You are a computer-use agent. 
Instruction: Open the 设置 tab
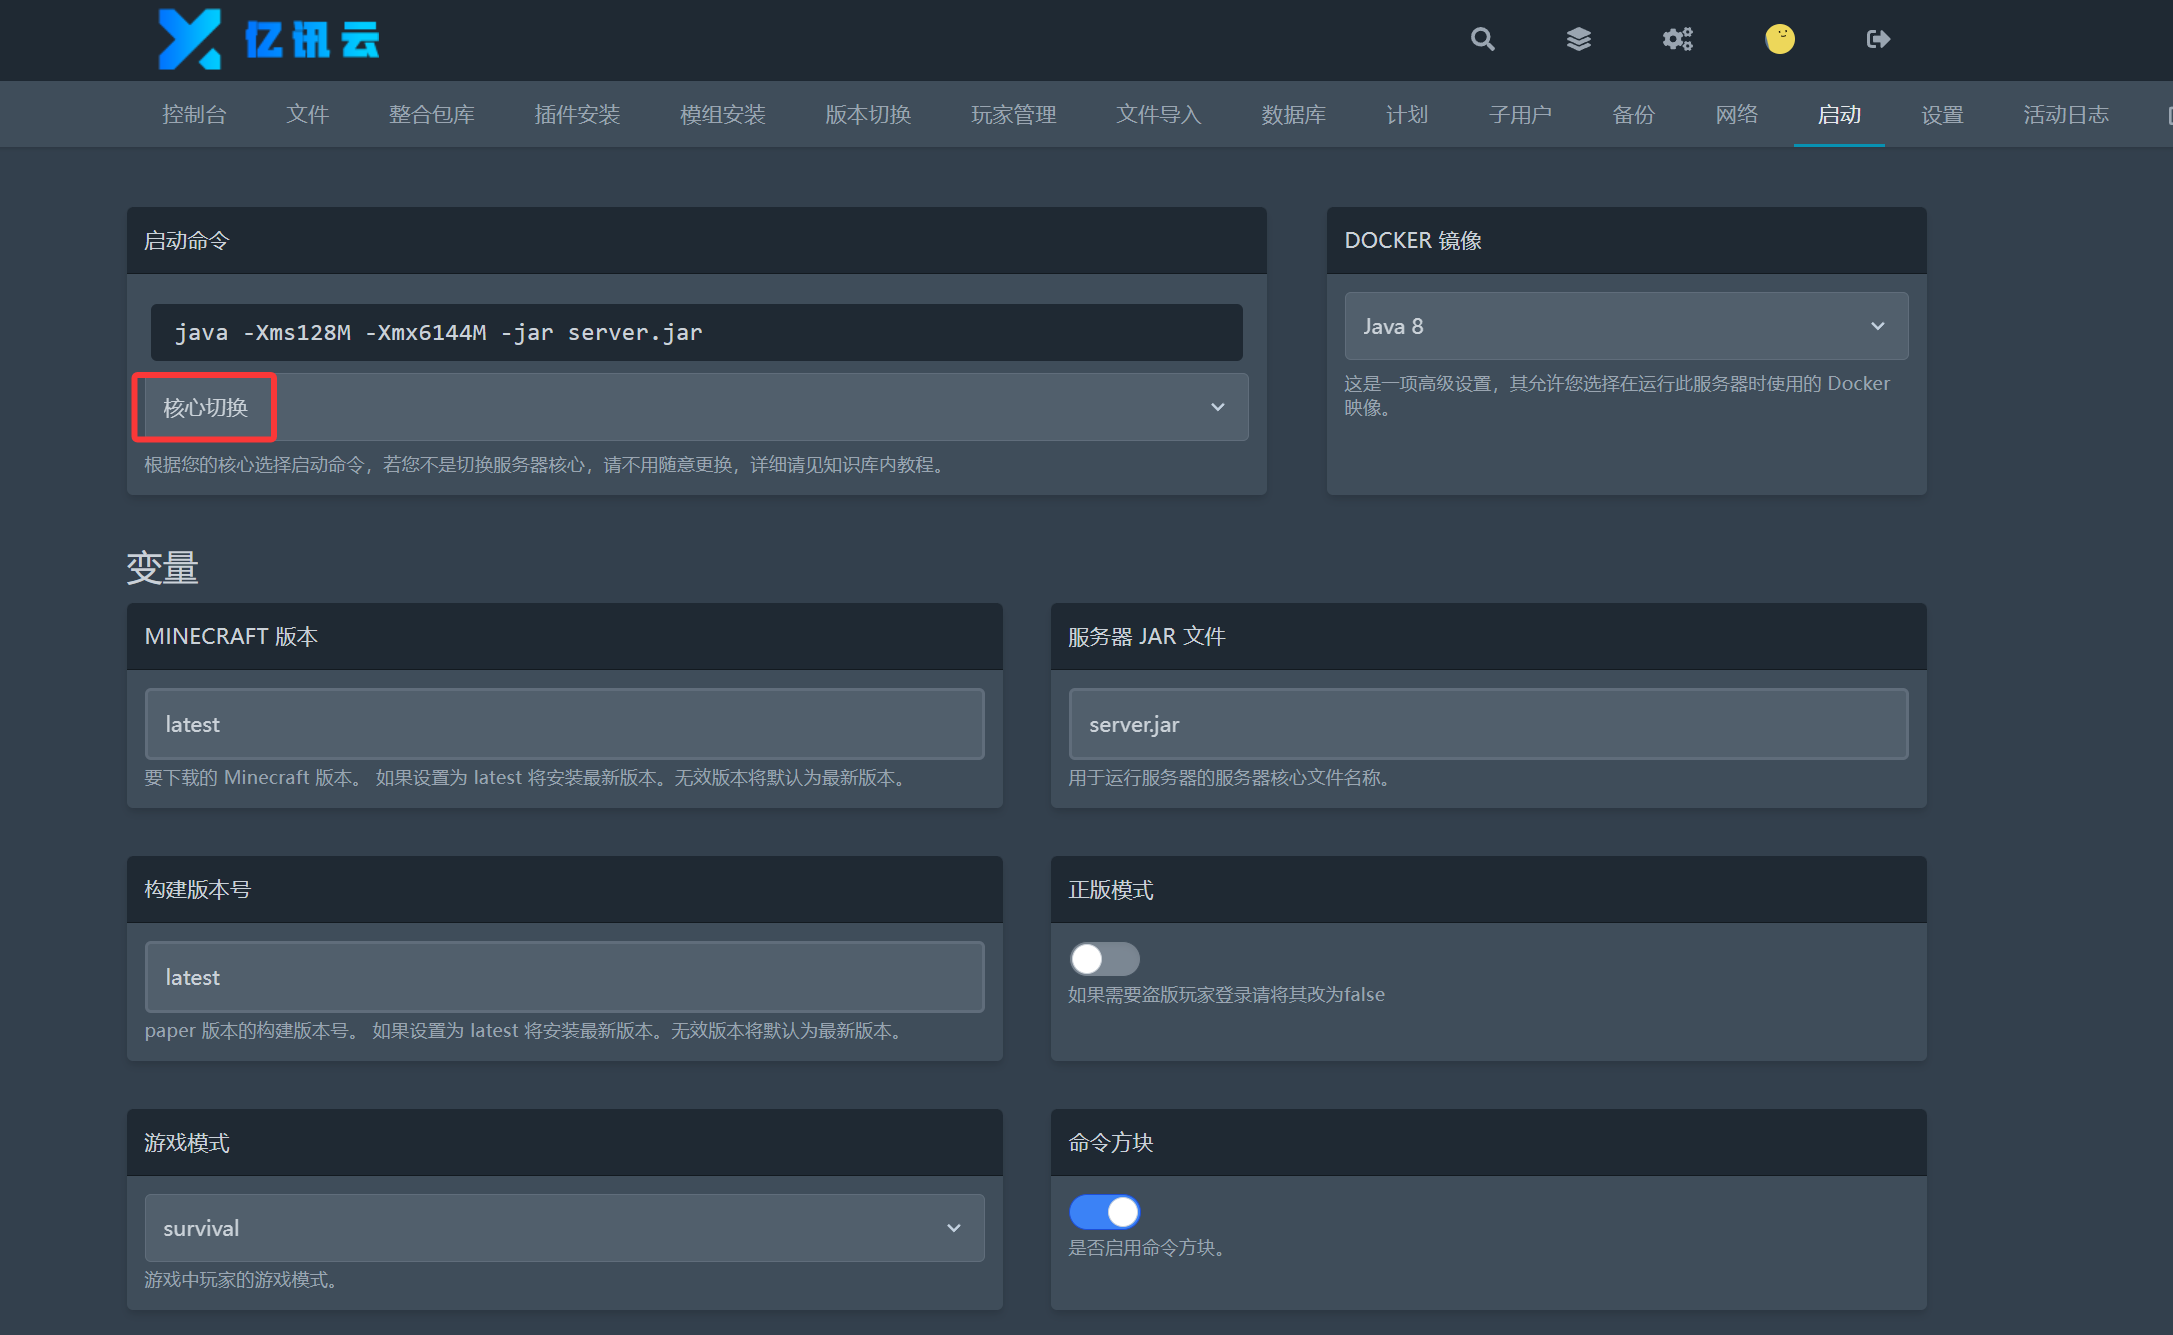pyautogui.click(x=1942, y=115)
